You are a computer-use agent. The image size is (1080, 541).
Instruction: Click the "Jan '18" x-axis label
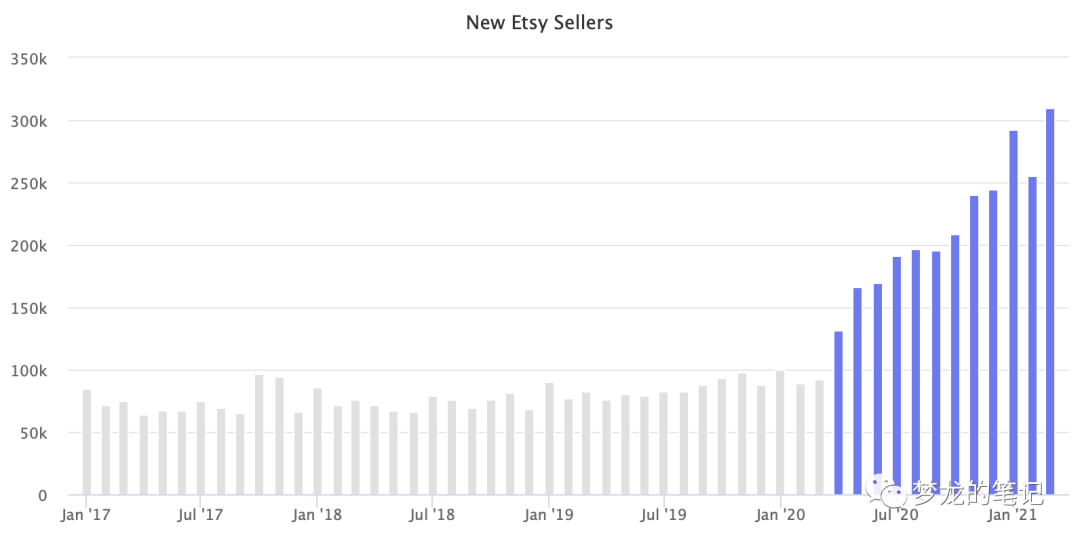click(x=317, y=516)
